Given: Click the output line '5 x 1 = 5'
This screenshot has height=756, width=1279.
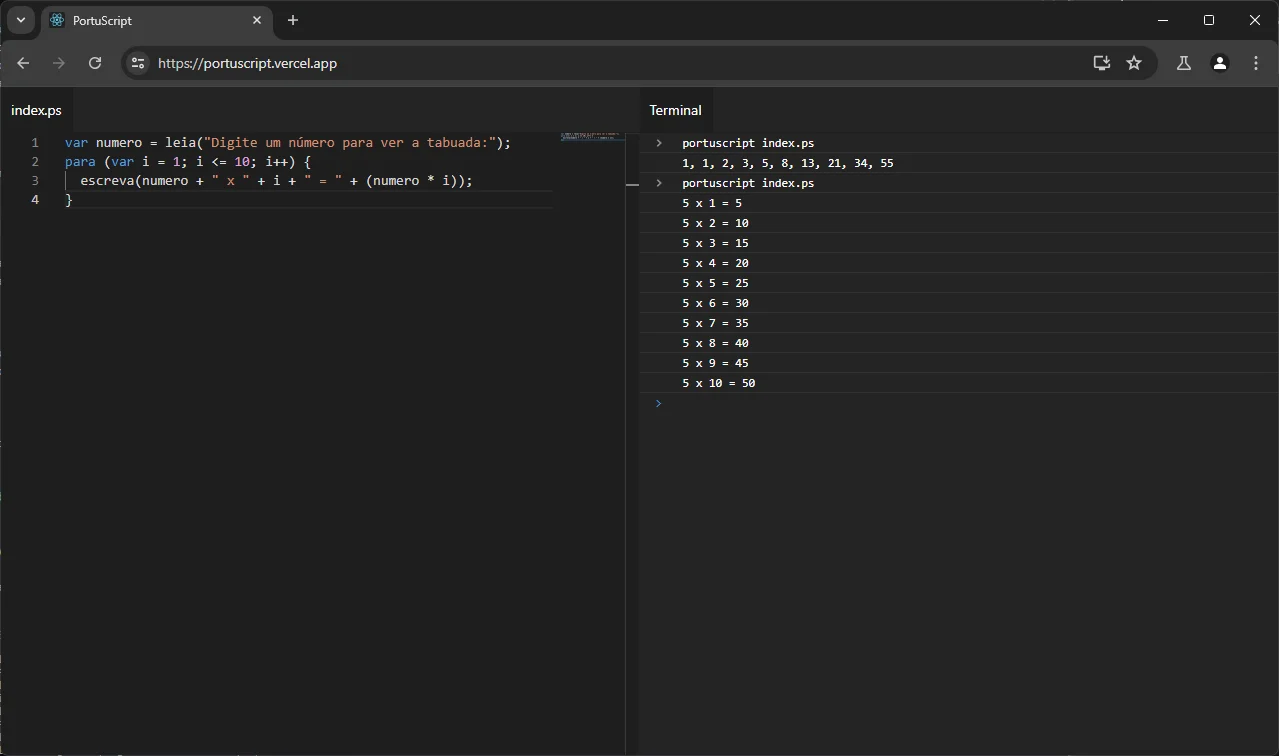Looking at the screenshot, I should 712,203.
